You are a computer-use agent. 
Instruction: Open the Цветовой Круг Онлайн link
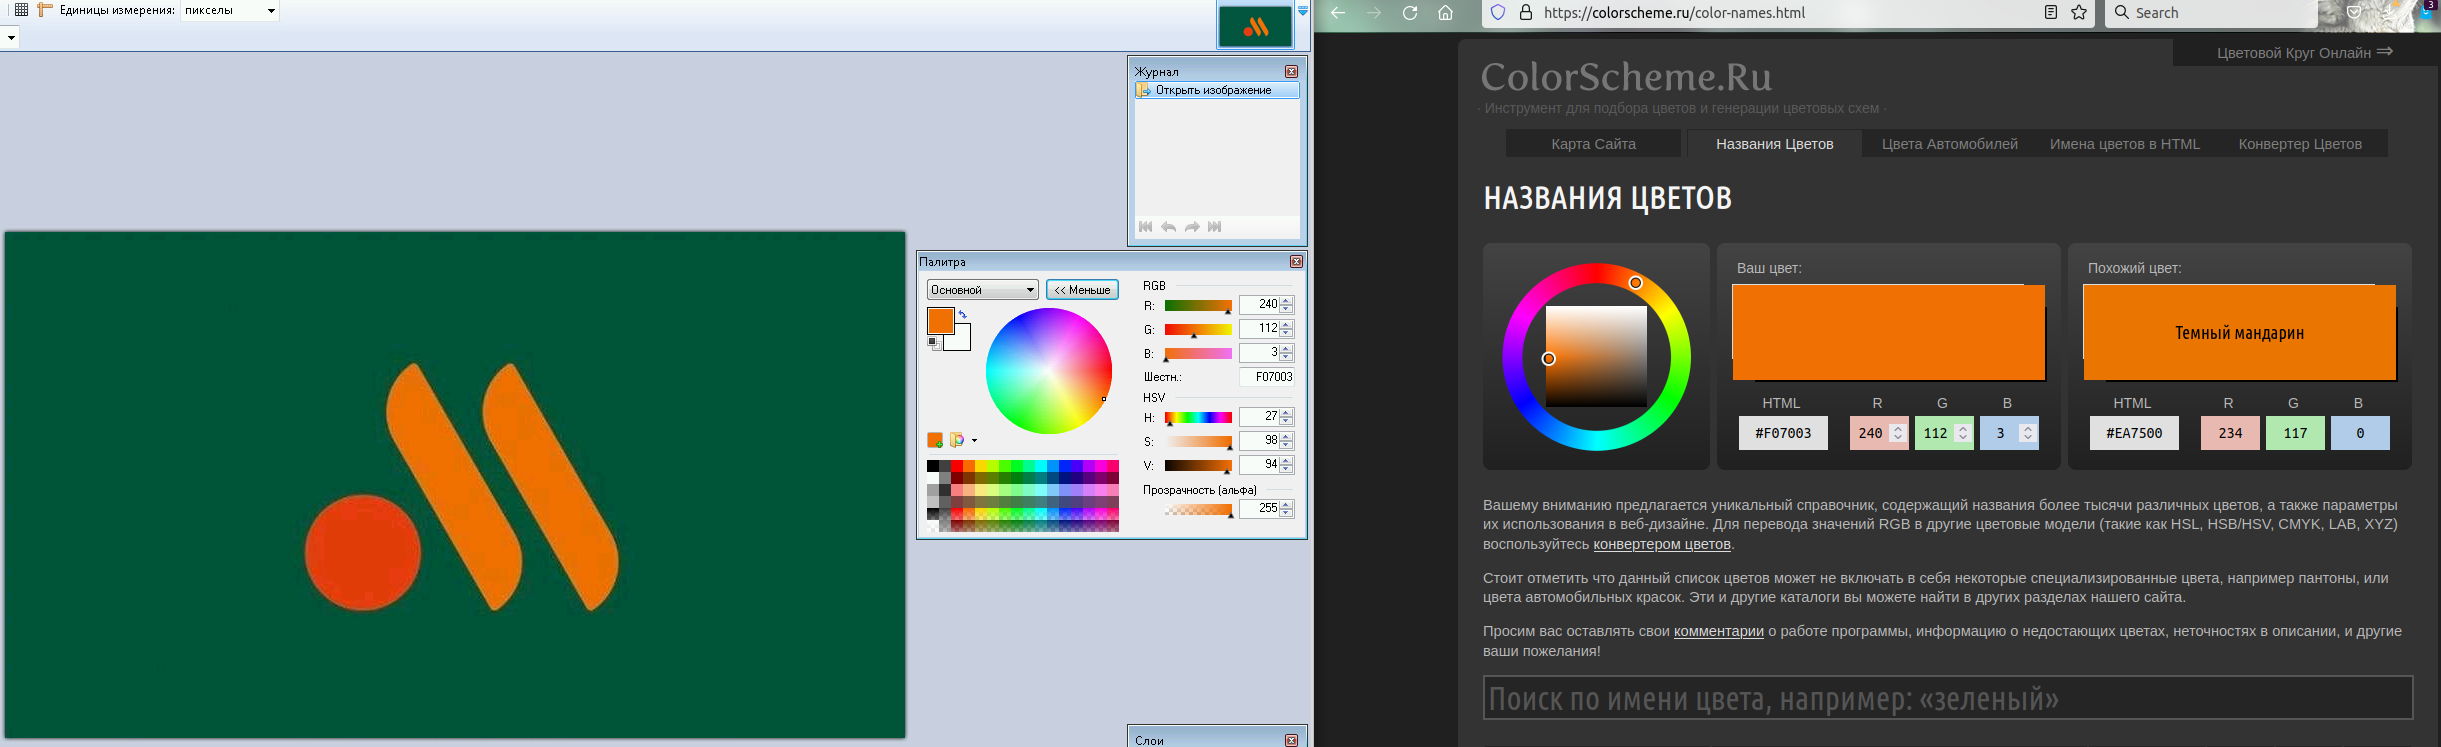click(2304, 53)
